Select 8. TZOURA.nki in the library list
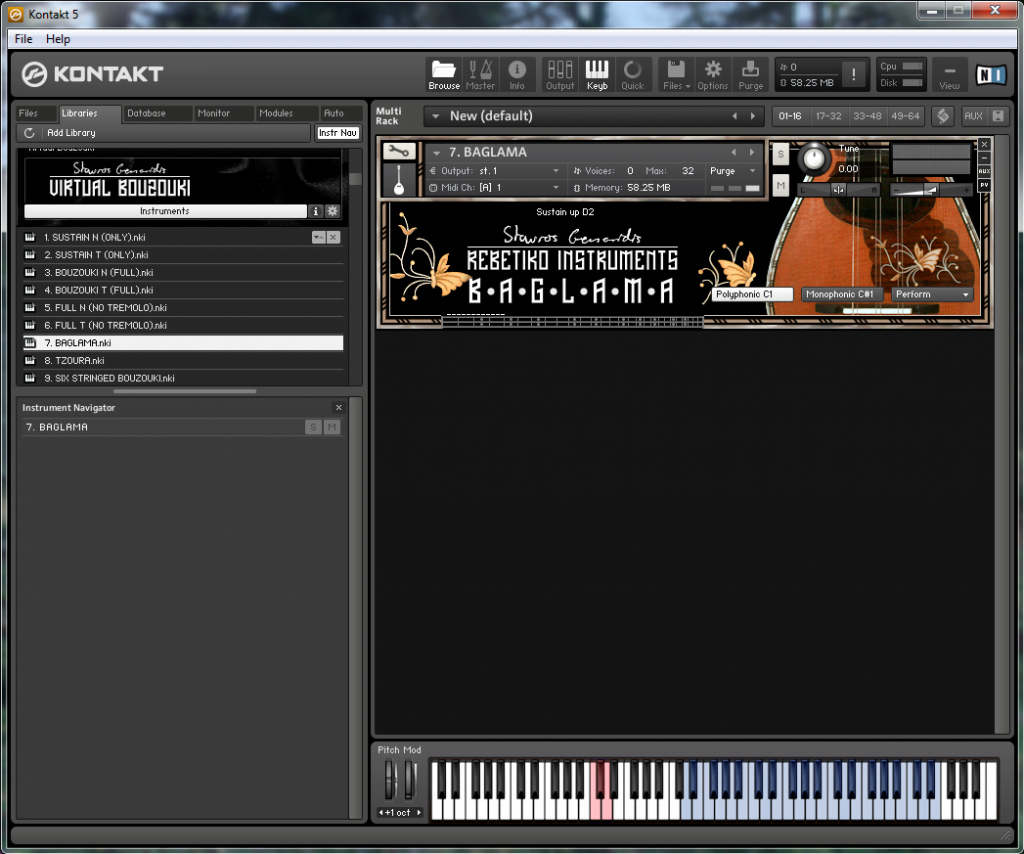This screenshot has width=1024, height=854. click(183, 360)
